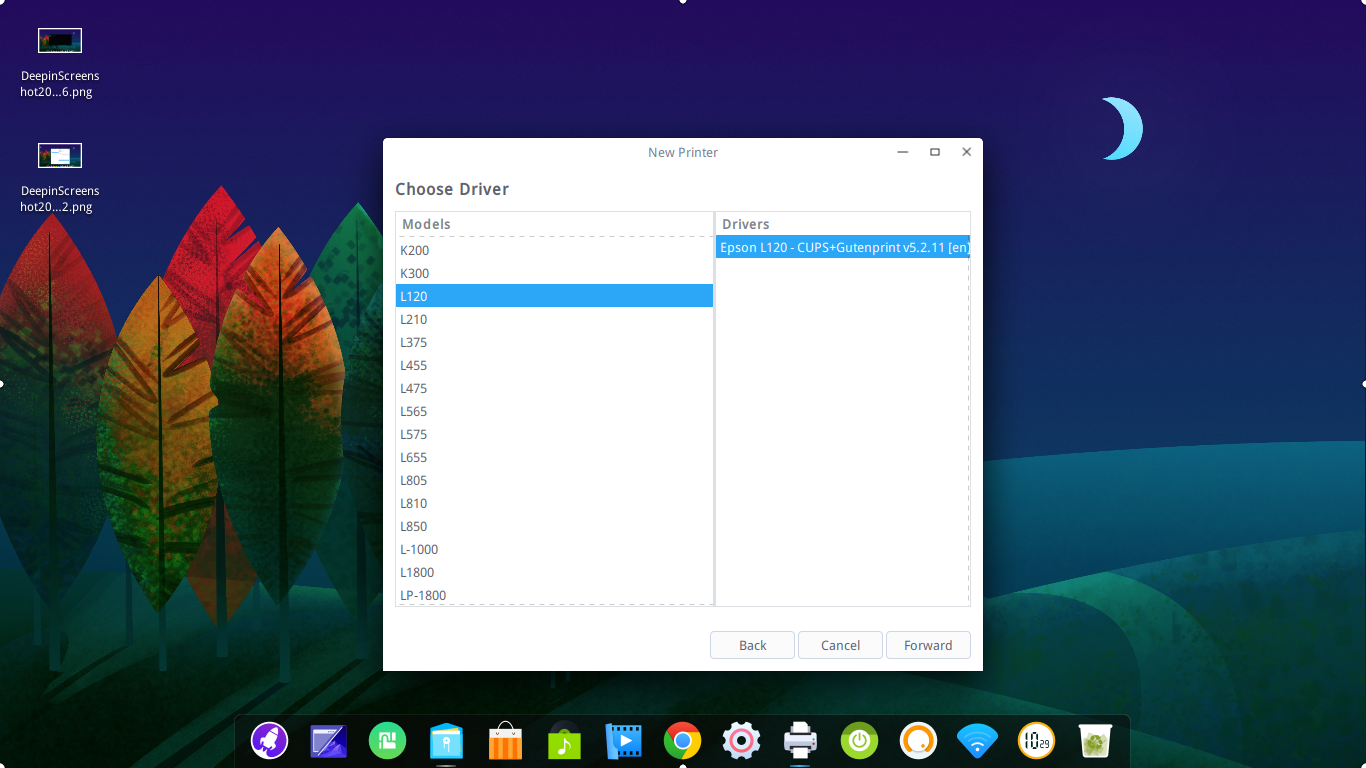This screenshot has height=768, width=1366.
Task: Open the Trash from the dock
Action: [x=1095, y=741]
